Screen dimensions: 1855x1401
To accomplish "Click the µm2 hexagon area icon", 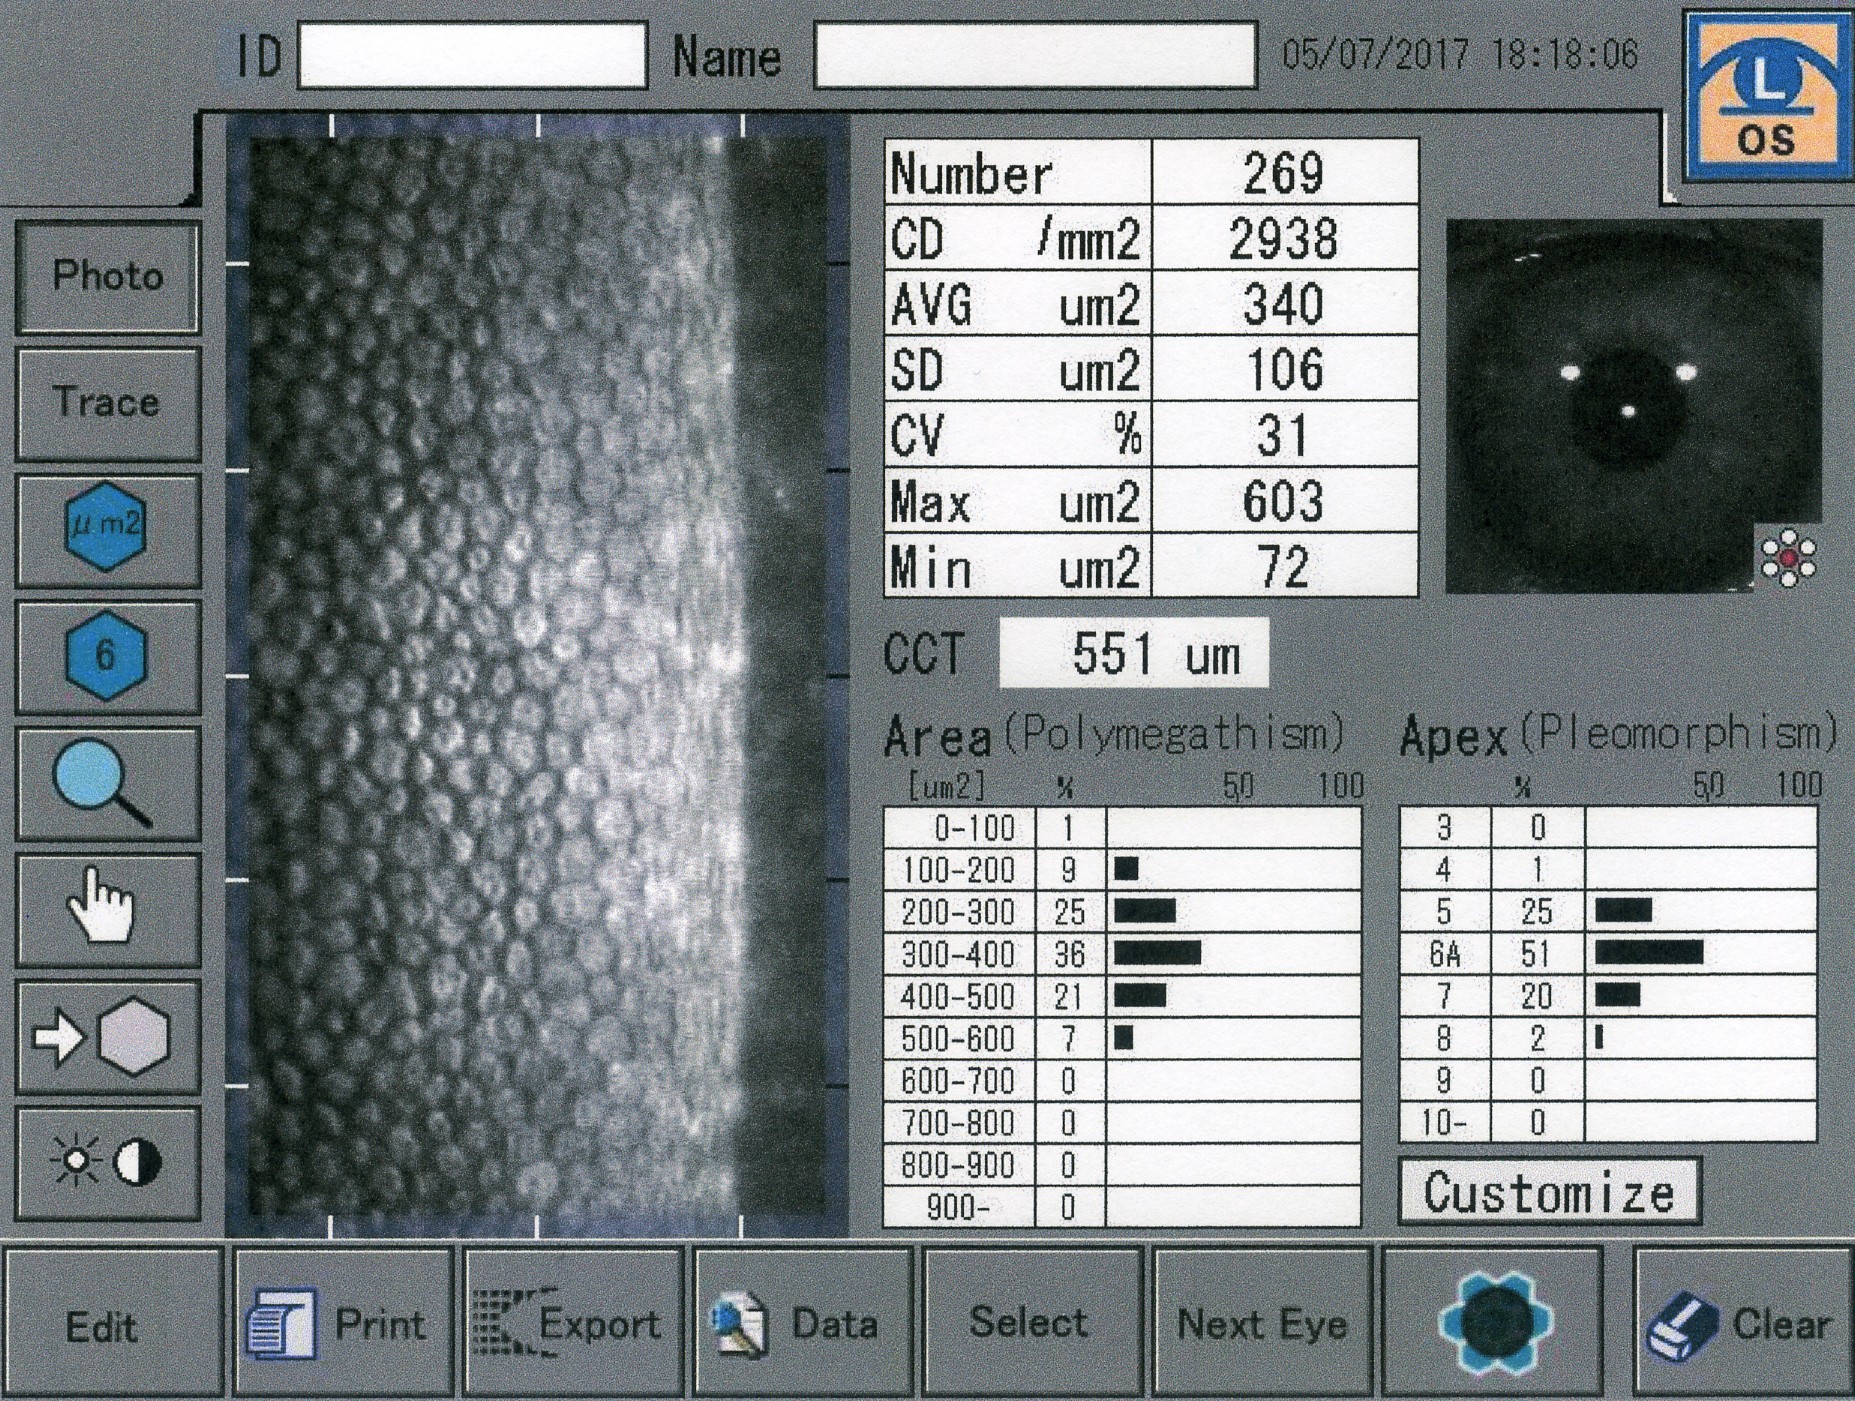I will coord(107,529).
